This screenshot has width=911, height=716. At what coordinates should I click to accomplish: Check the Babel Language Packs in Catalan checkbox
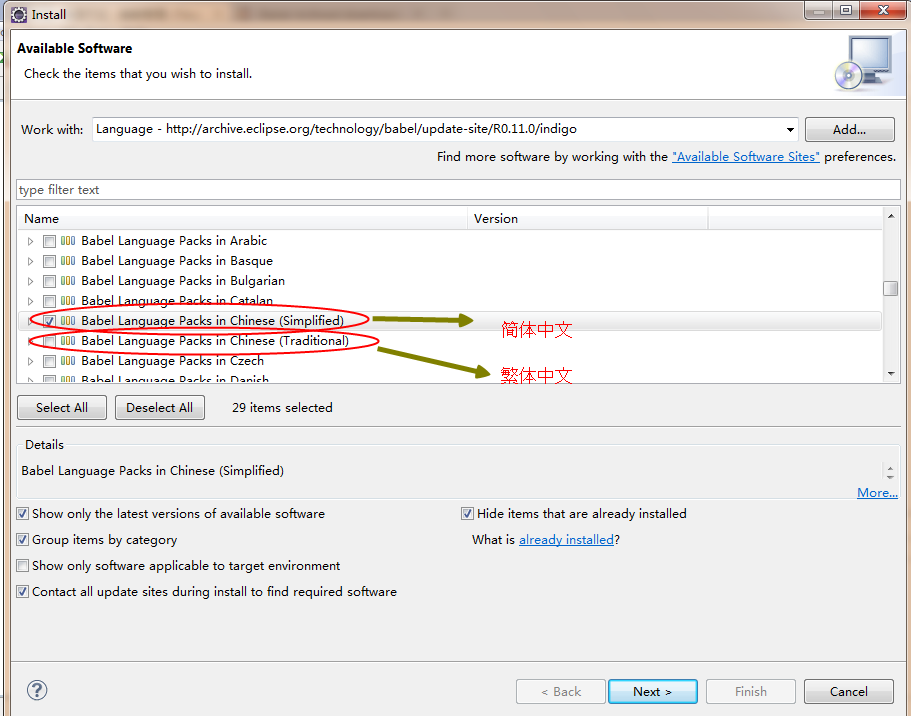(49, 301)
